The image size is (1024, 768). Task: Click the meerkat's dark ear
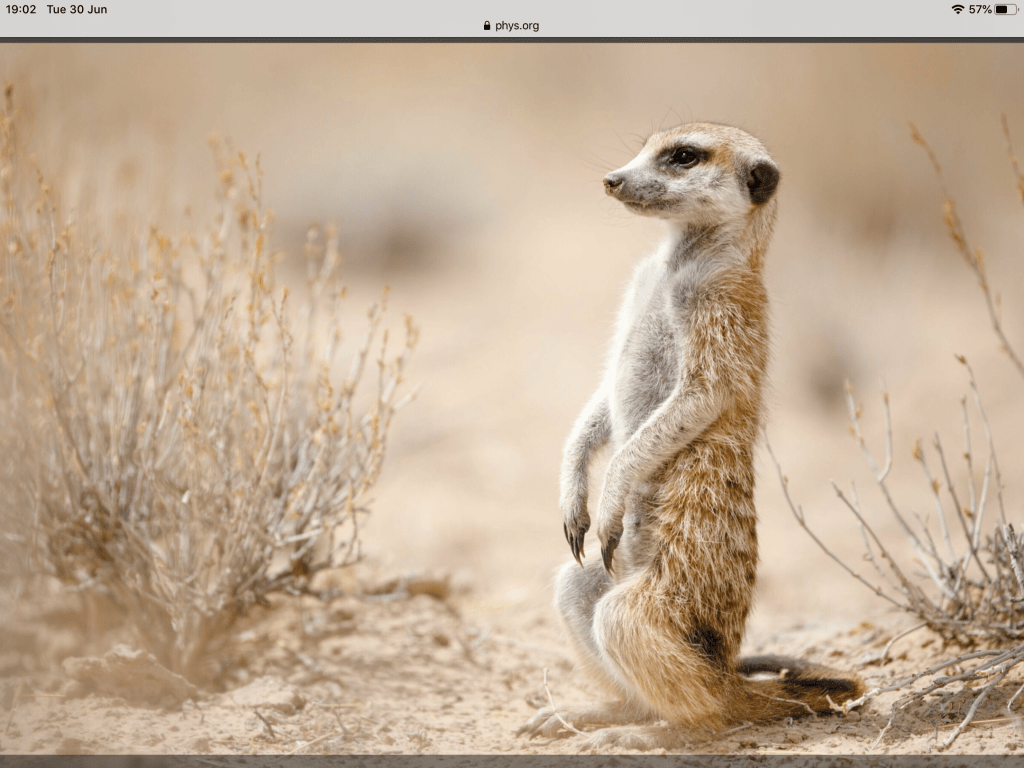762,181
